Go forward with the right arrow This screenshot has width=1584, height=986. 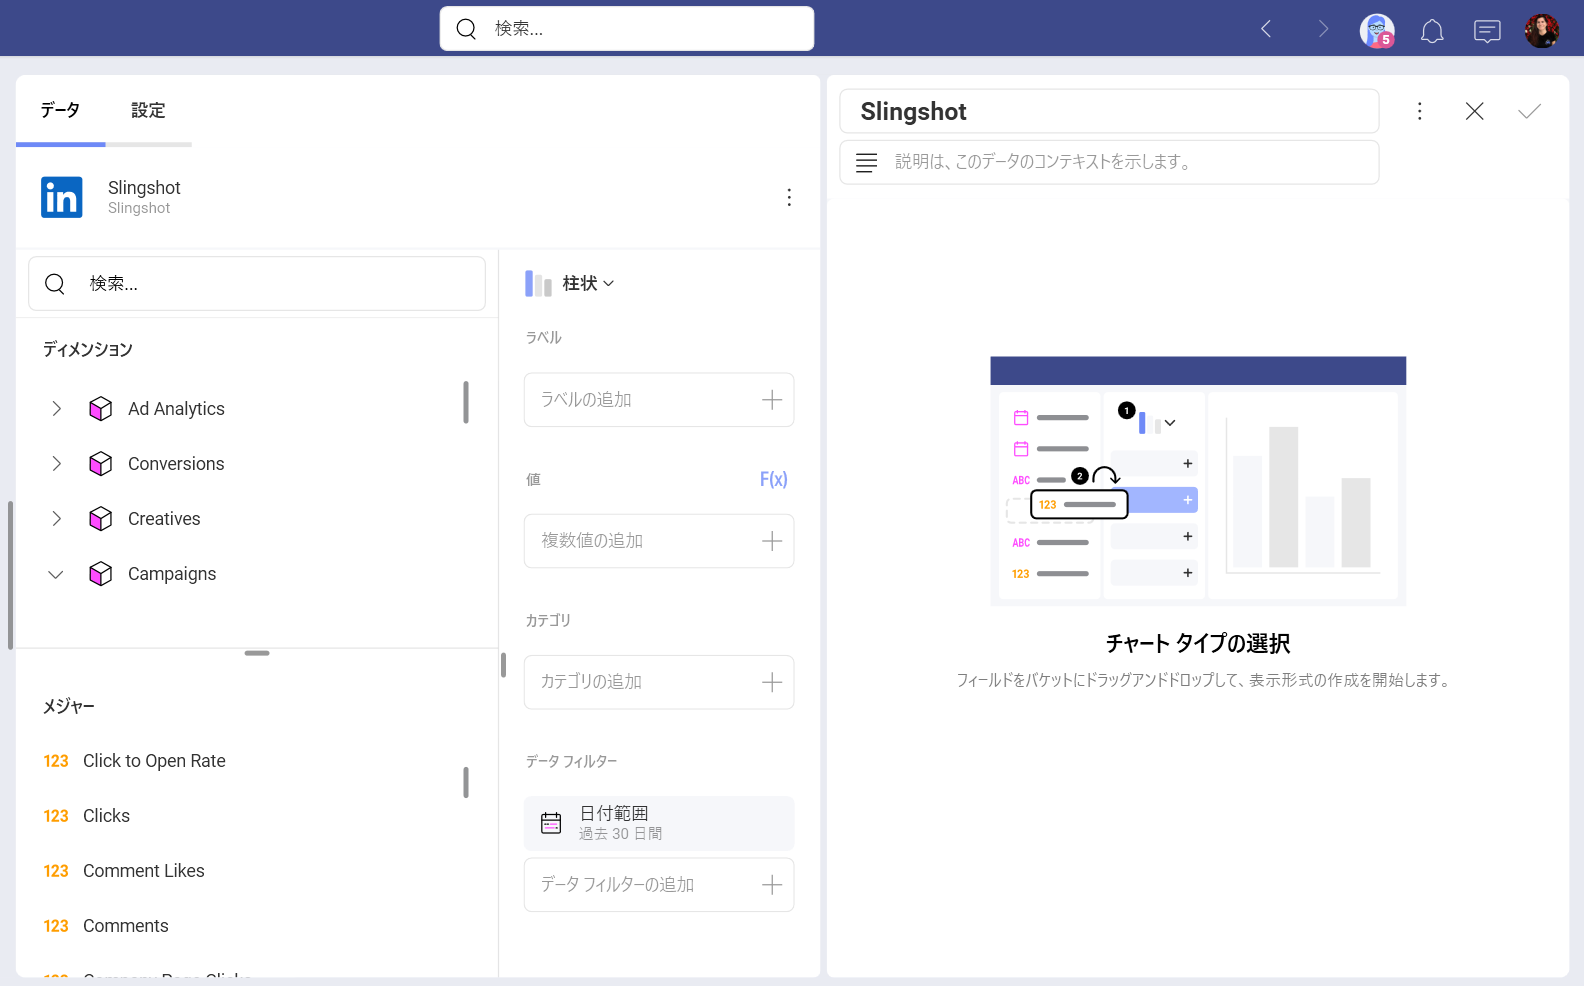1323,29
